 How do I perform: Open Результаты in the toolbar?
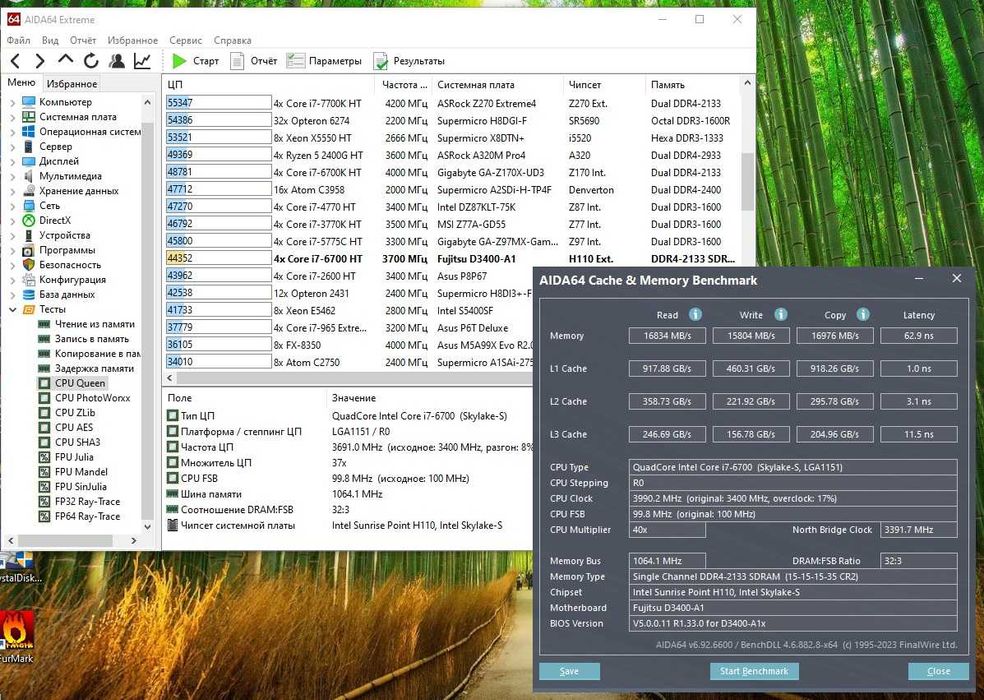click(409, 61)
